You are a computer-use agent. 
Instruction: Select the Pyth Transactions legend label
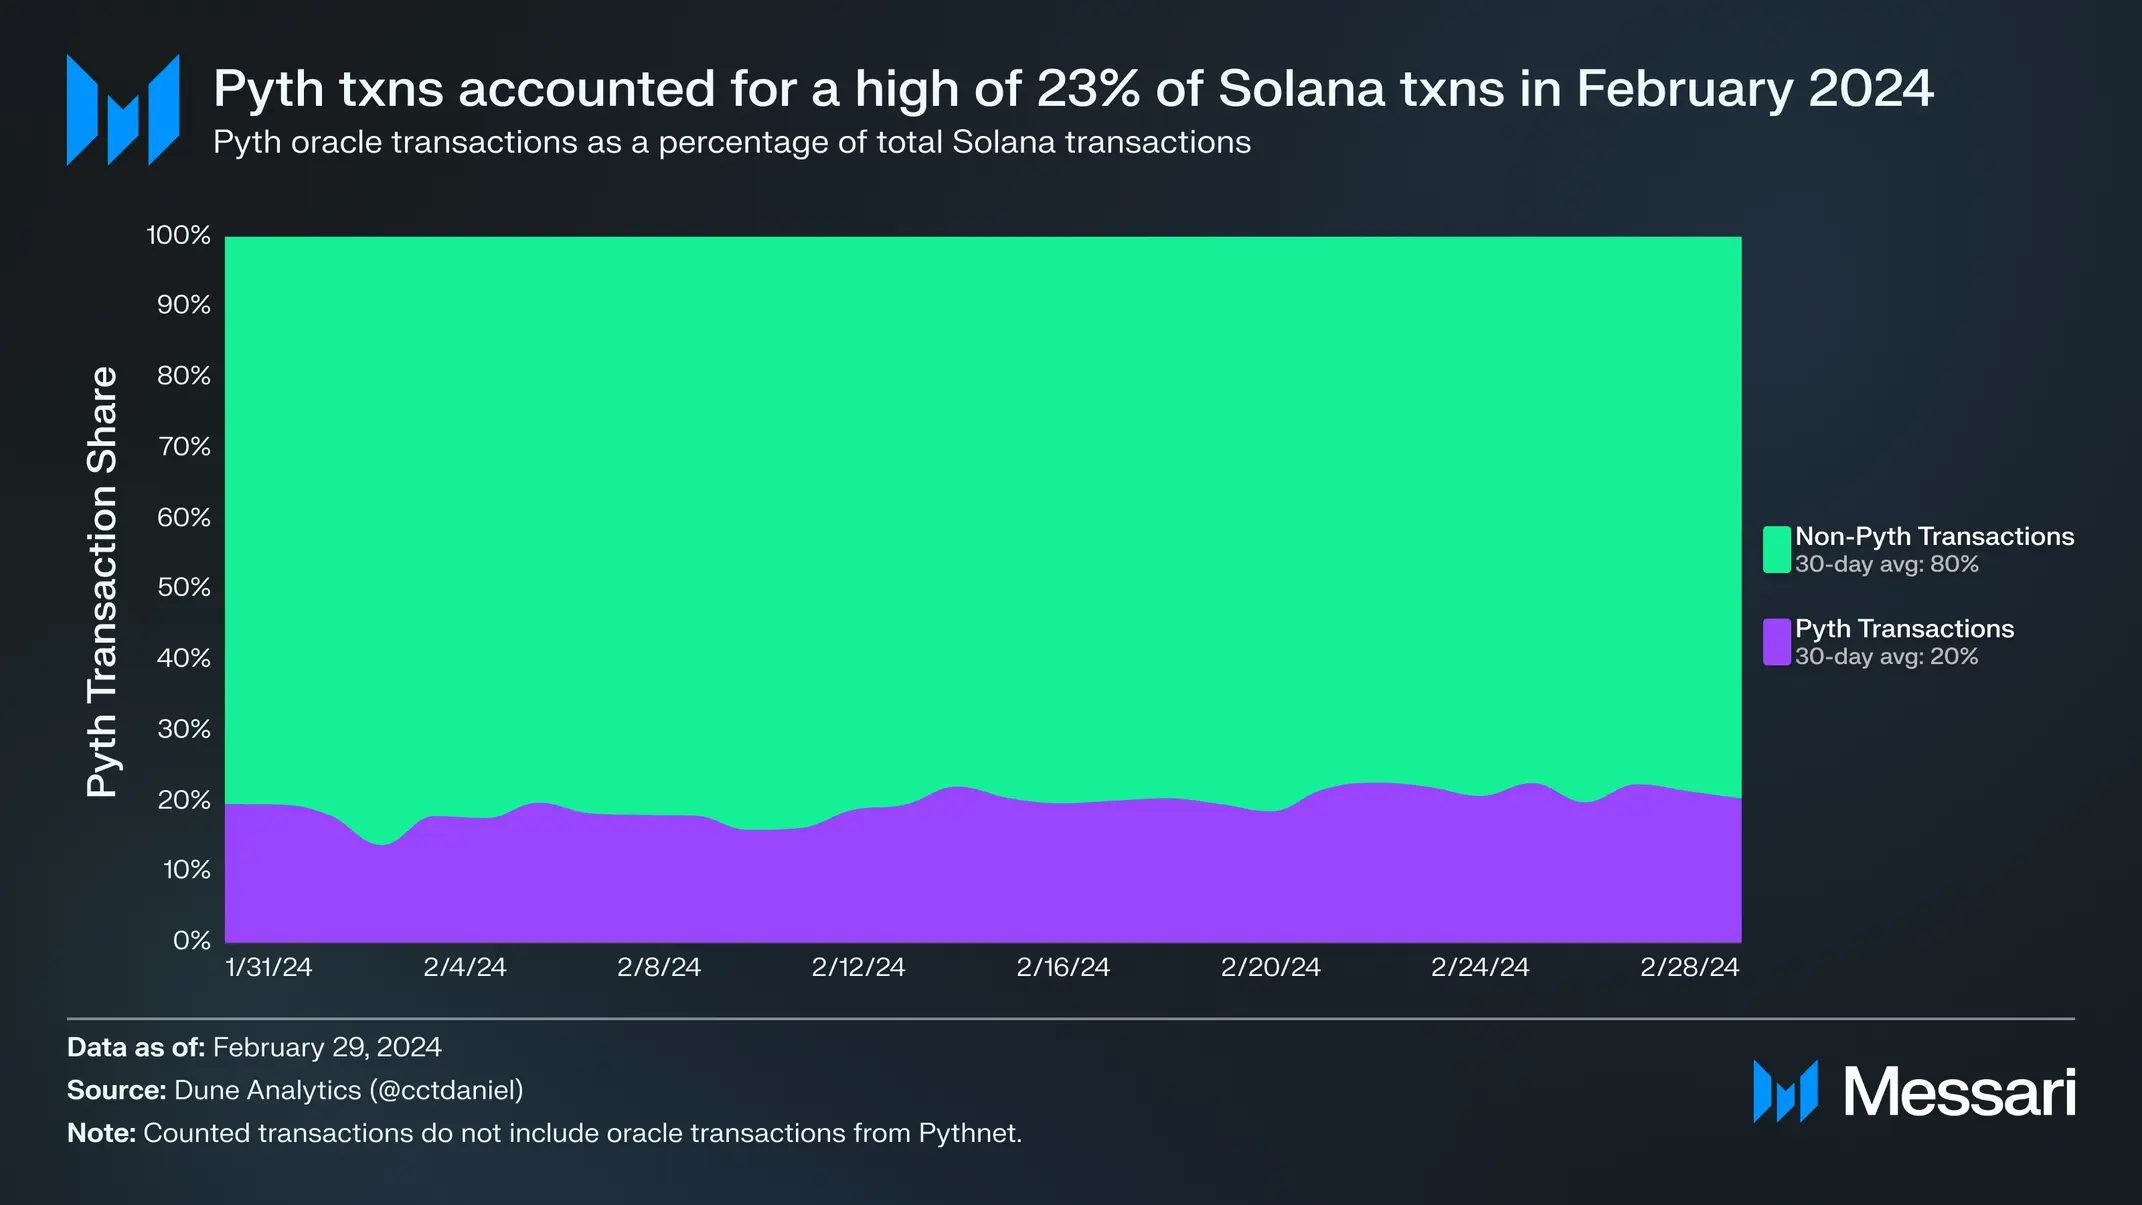[1904, 629]
